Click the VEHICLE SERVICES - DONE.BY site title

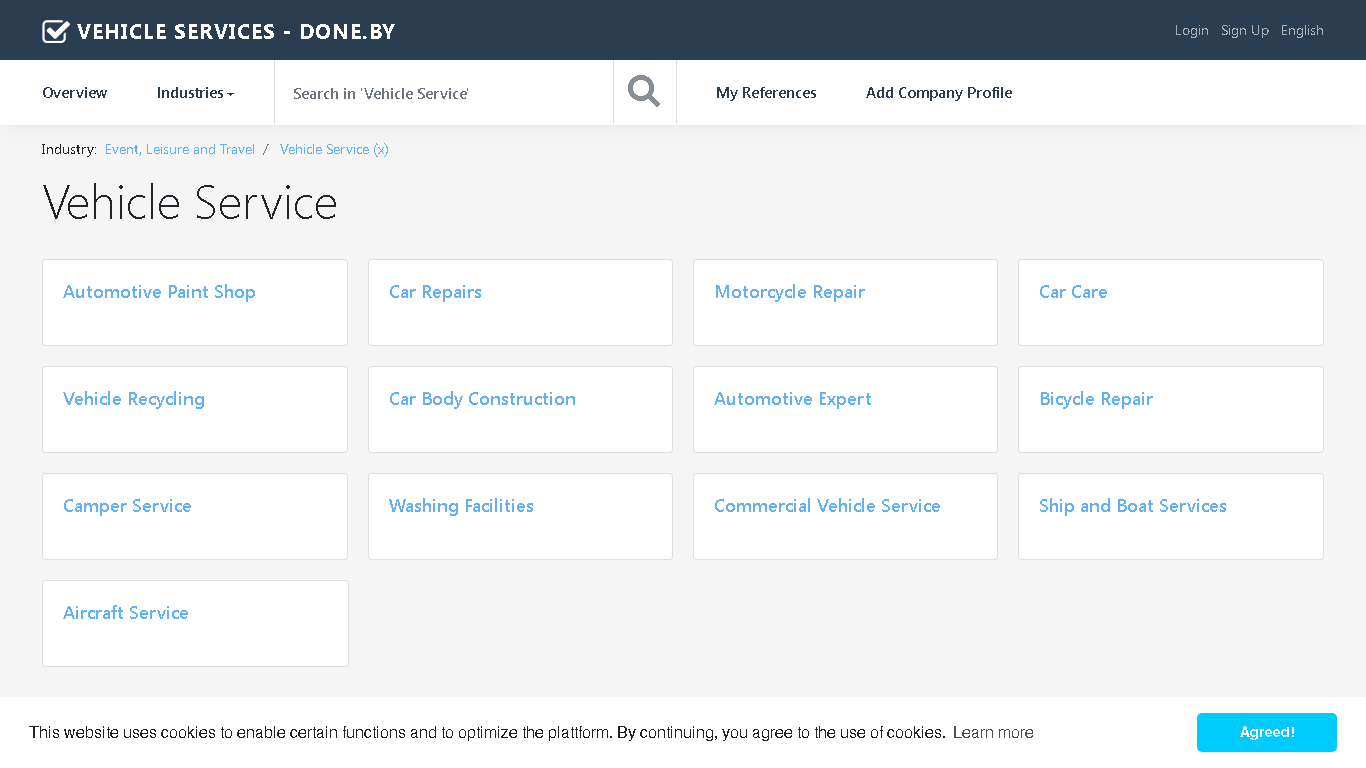click(x=236, y=31)
